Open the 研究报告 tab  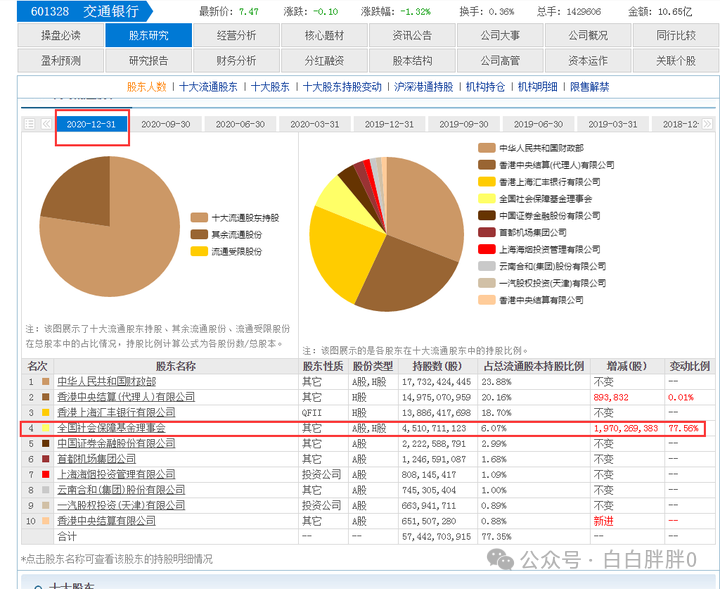coord(148,61)
